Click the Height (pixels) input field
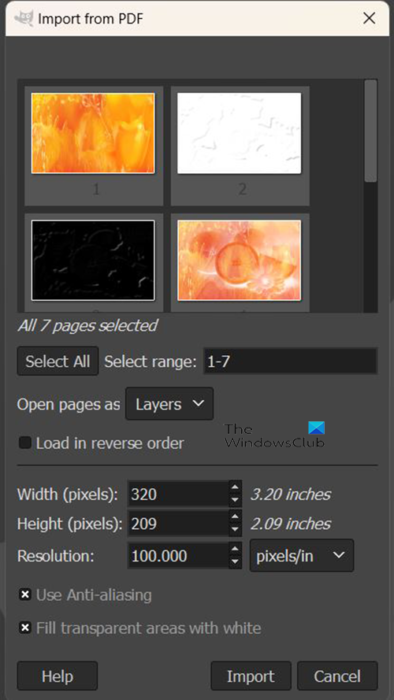394x700 pixels. (178, 524)
